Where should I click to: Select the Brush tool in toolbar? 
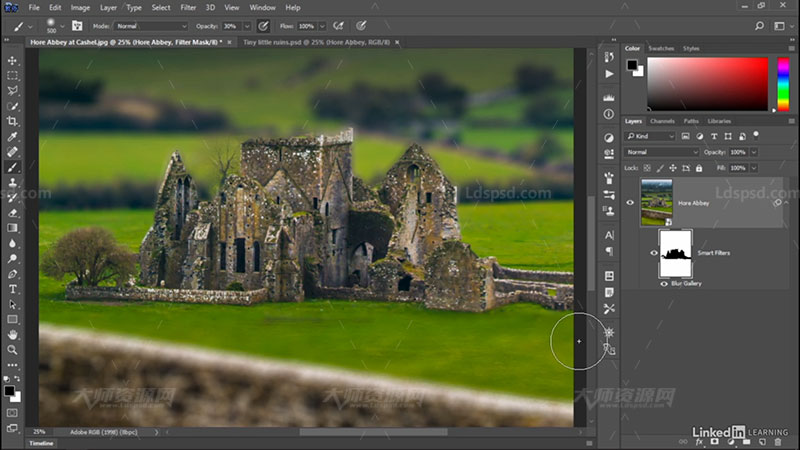point(12,167)
